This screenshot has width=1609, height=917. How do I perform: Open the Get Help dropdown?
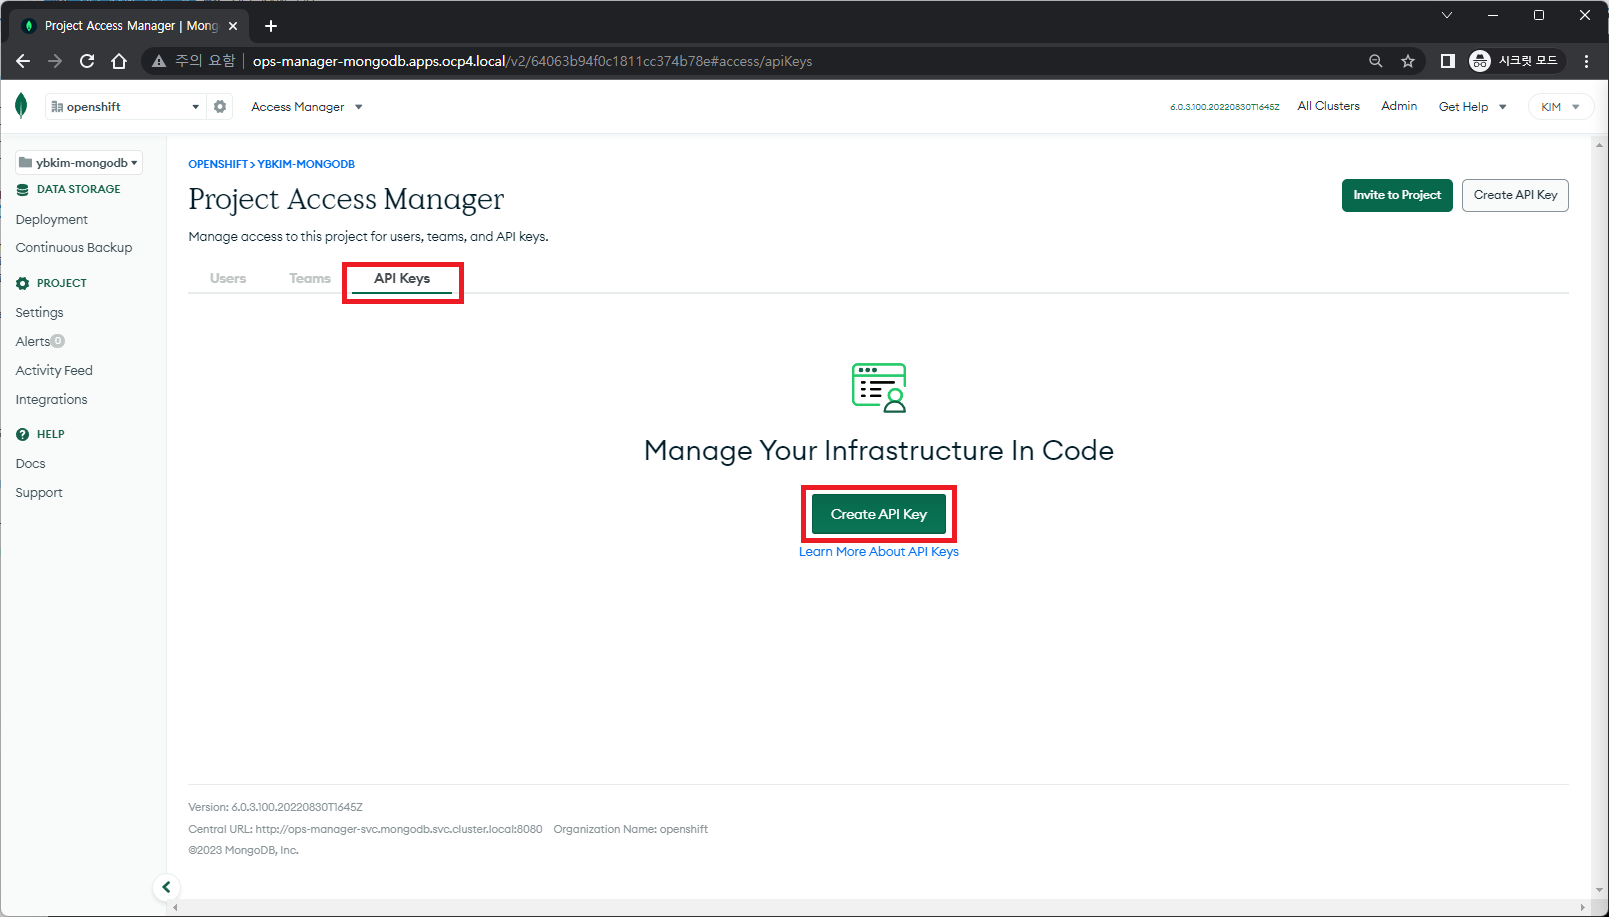point(1472,107)
